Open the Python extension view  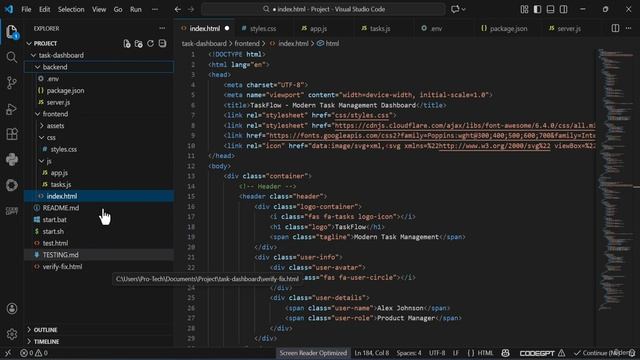pyautogui.click(x=12, y=160)
